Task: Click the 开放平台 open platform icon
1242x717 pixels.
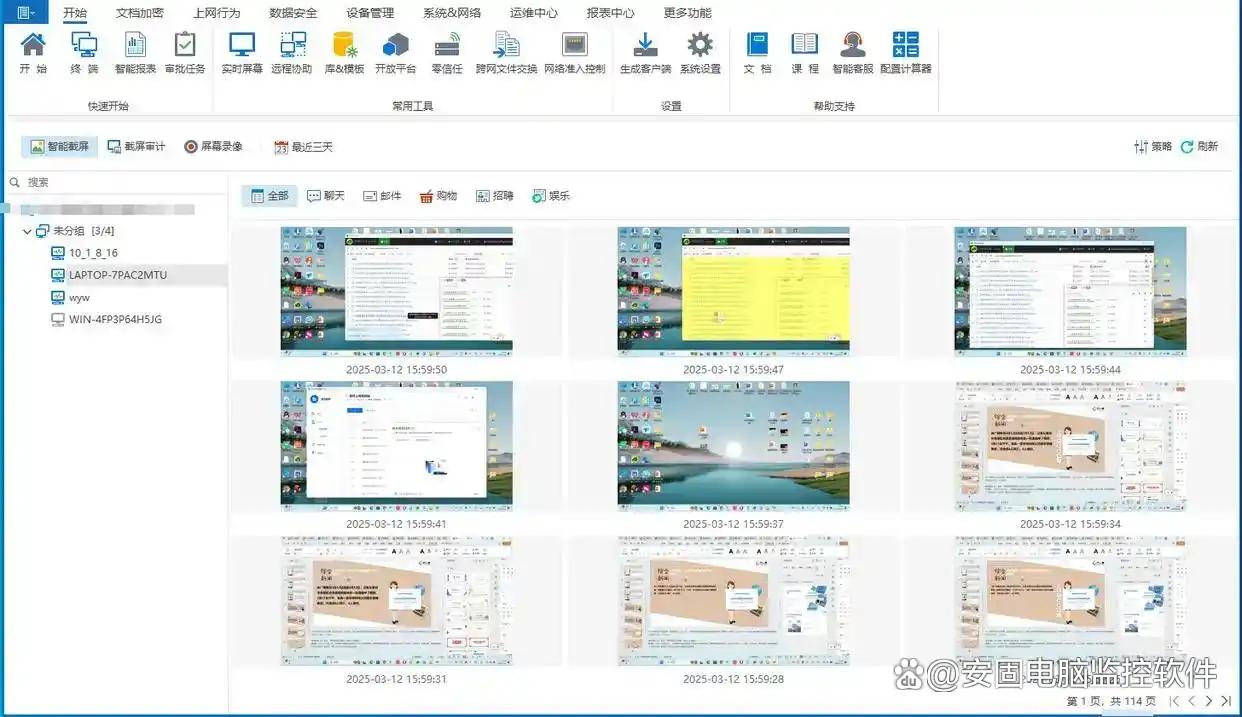Action: click(x=396, y=53)
